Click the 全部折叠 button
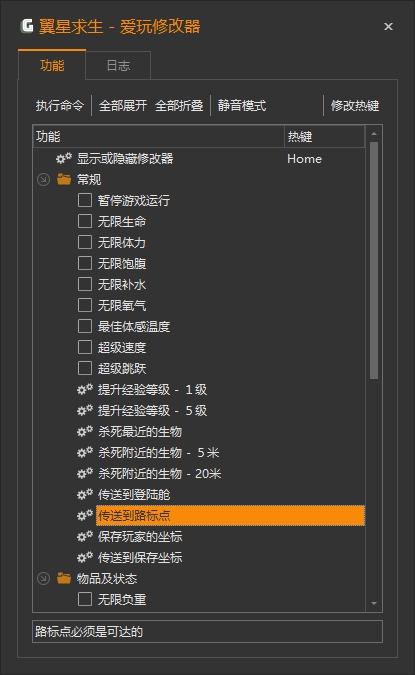Image resolution: width=415 pixels, height=675 pixels. click(179, 105)
